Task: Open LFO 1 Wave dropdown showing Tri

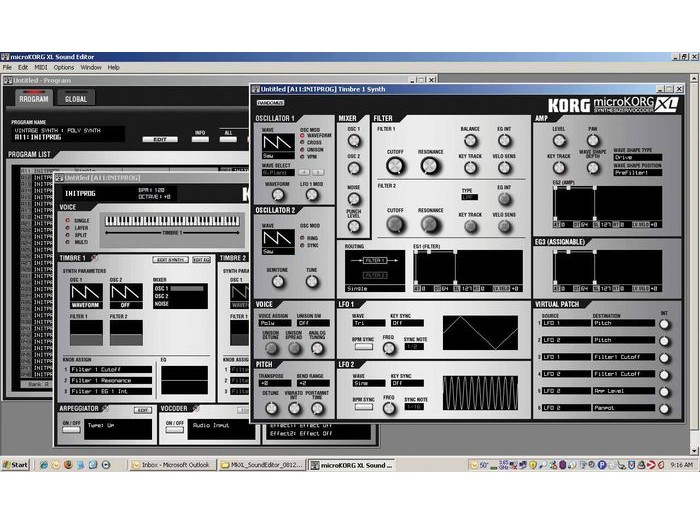Action: (368, 323)
